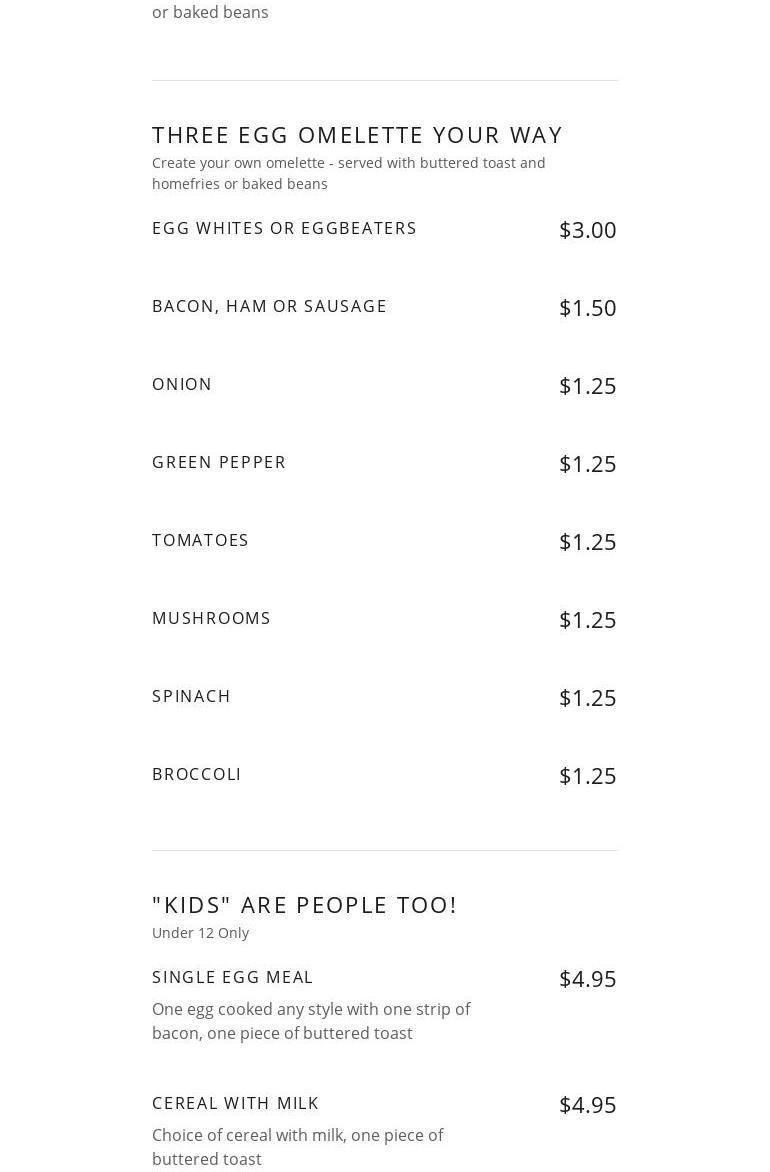Click the Under 12 Only subtitle
Viewport: 770px width, 1172px height.
(x=200, y=932)
